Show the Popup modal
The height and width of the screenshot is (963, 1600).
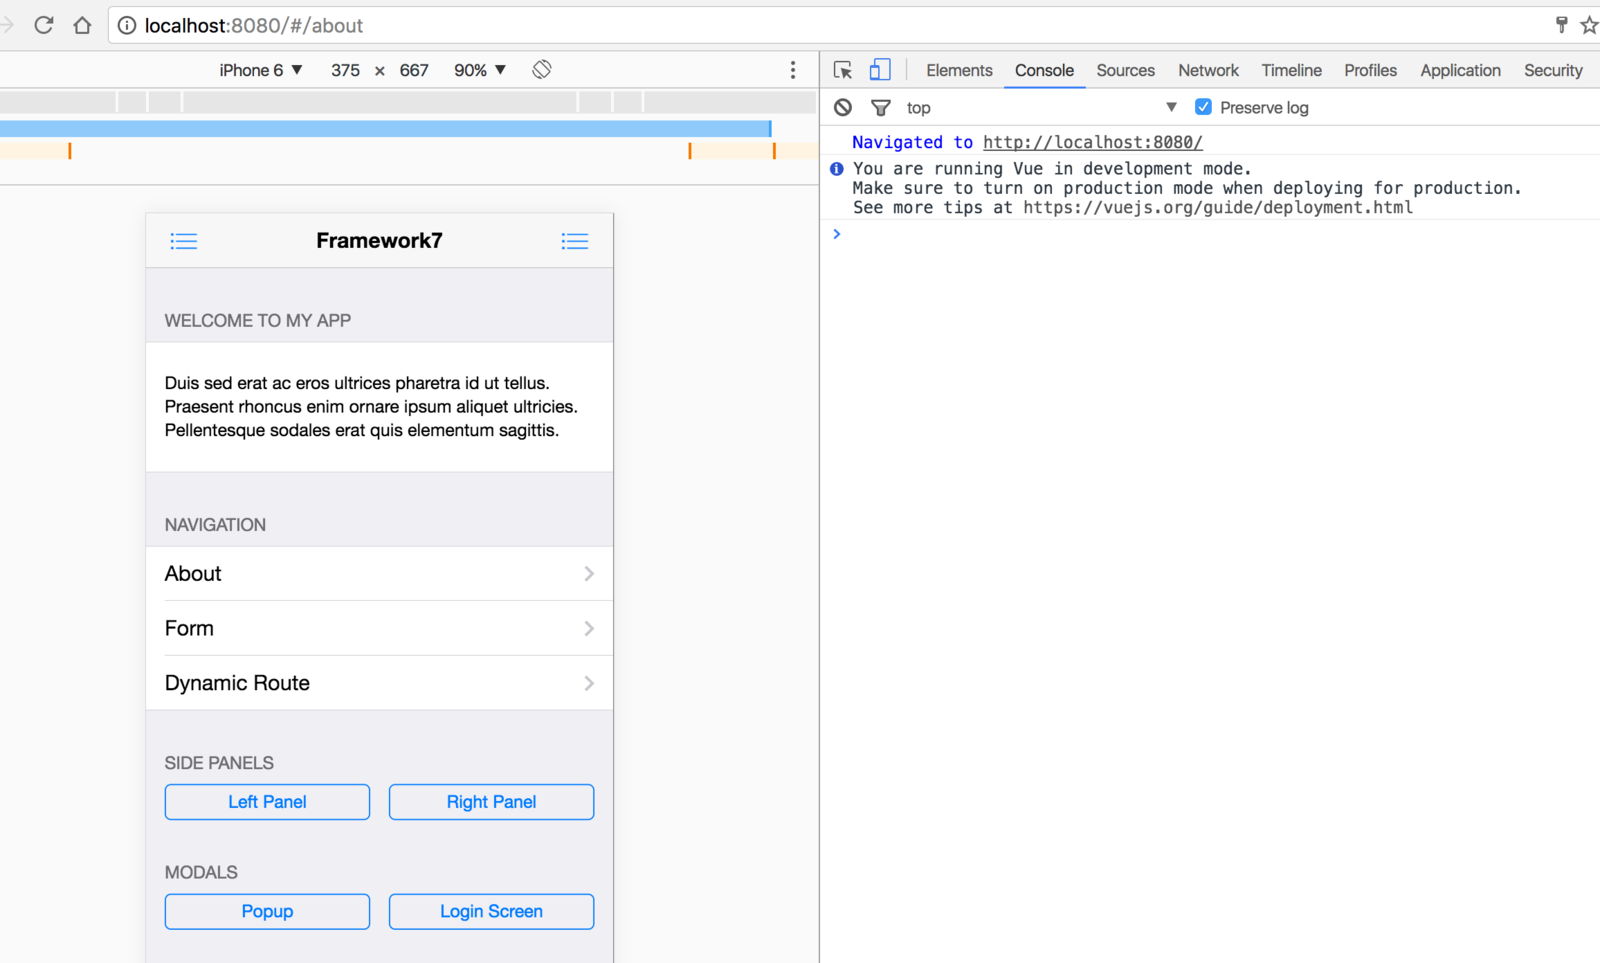click(267, 912)
